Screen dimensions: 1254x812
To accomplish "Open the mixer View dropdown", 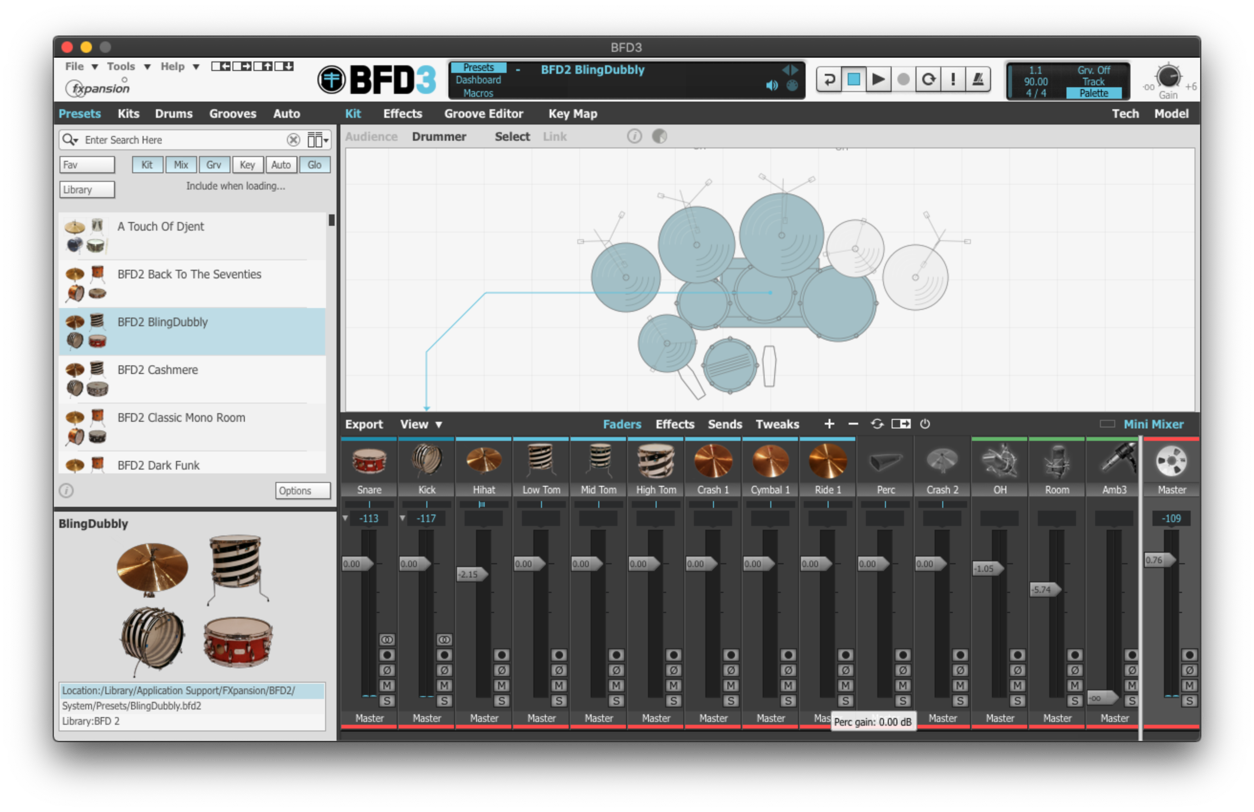I will click(421, 424).
